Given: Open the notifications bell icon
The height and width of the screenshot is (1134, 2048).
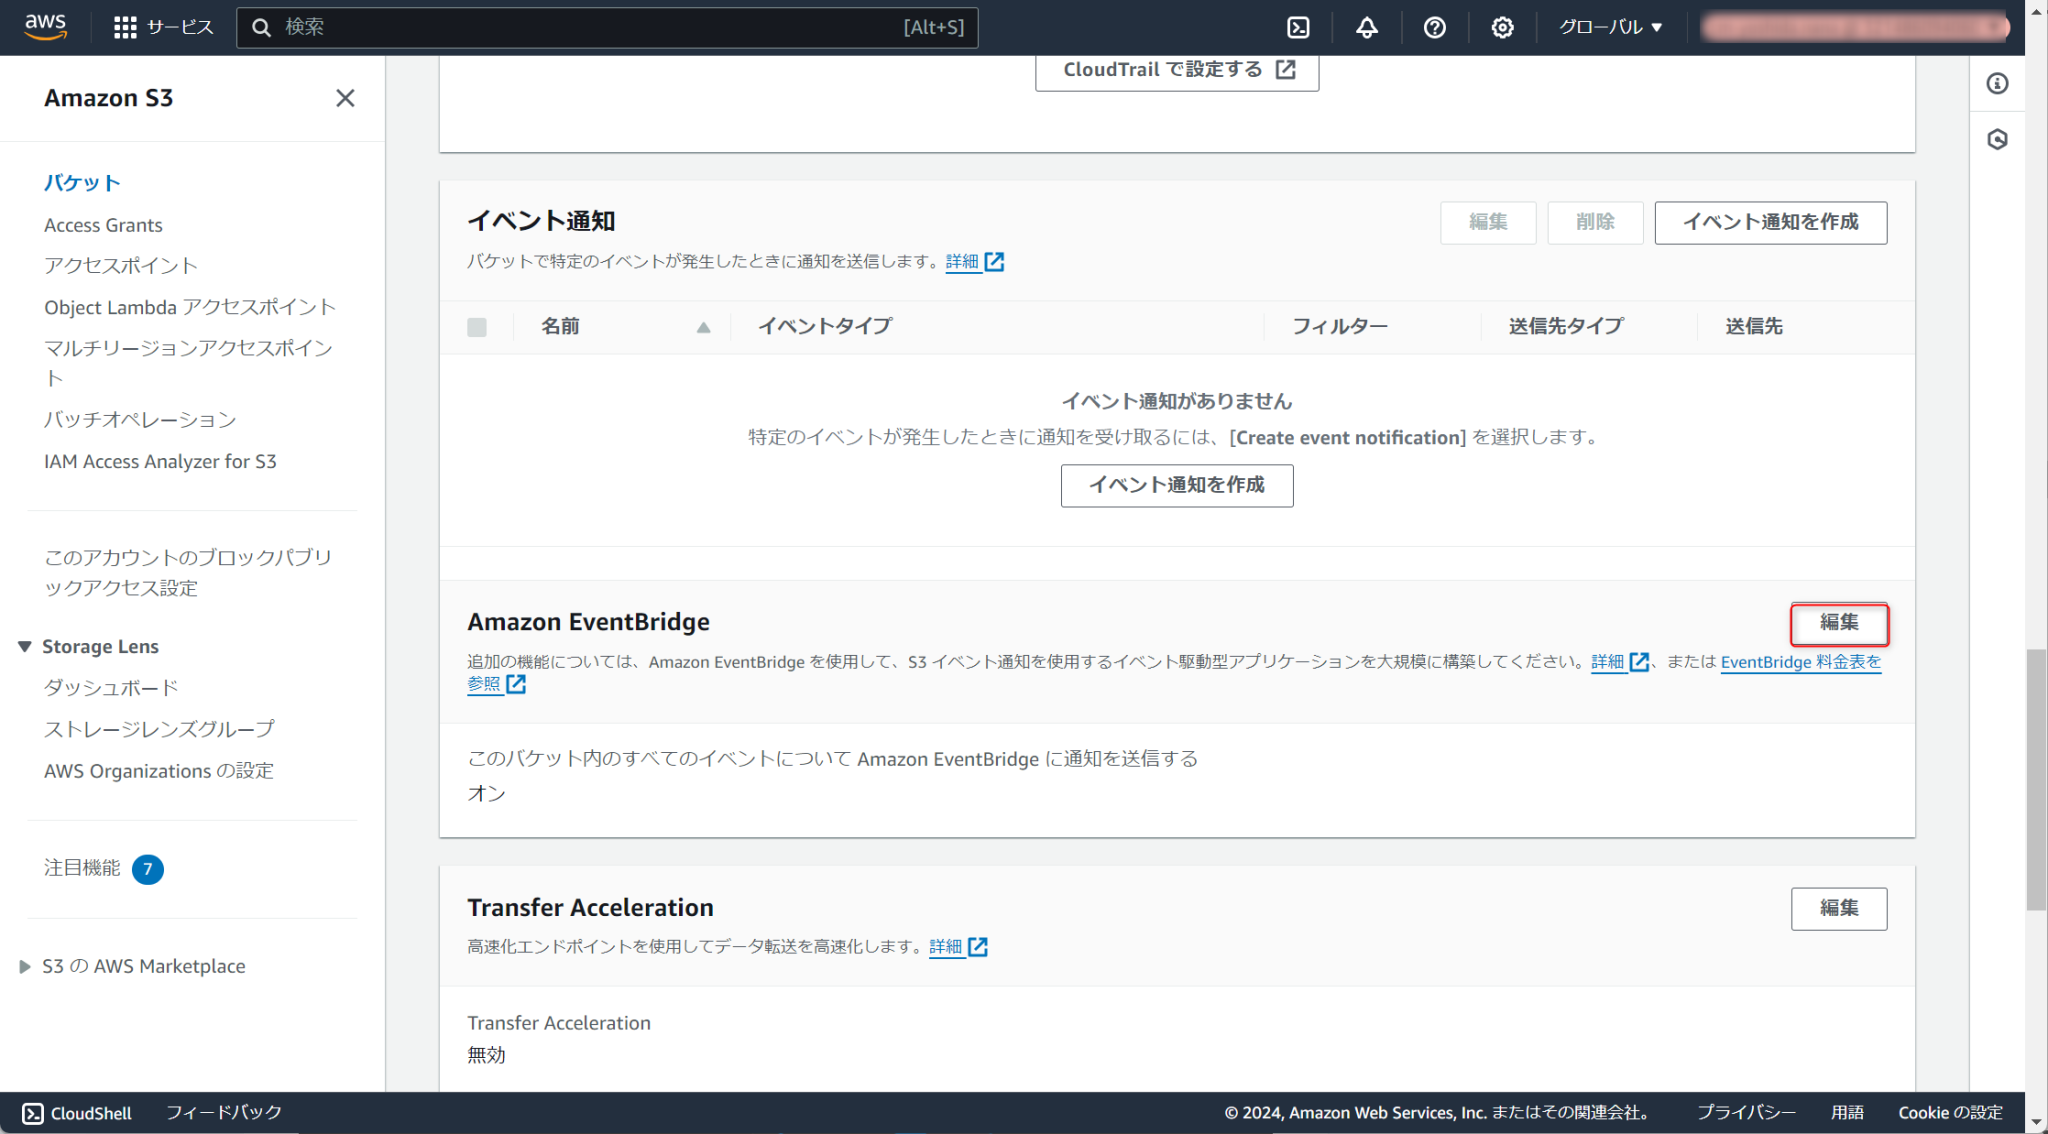Looking at the screenshot, I should click(1366, 27).
